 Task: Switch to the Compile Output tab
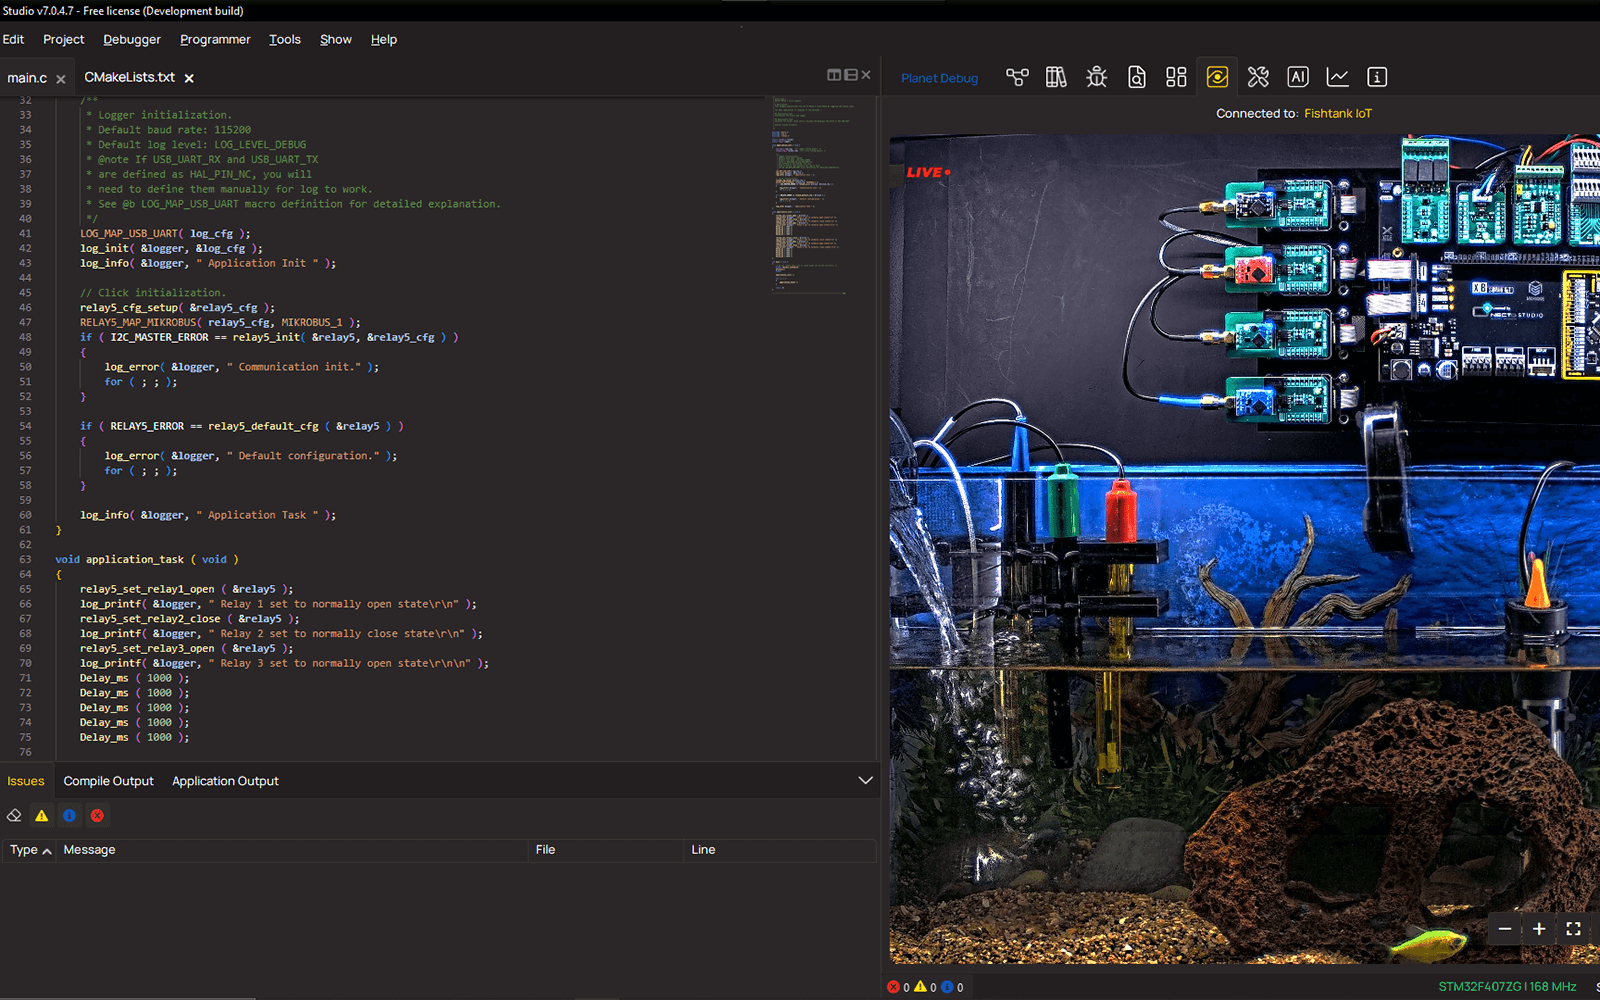[108, 781]
